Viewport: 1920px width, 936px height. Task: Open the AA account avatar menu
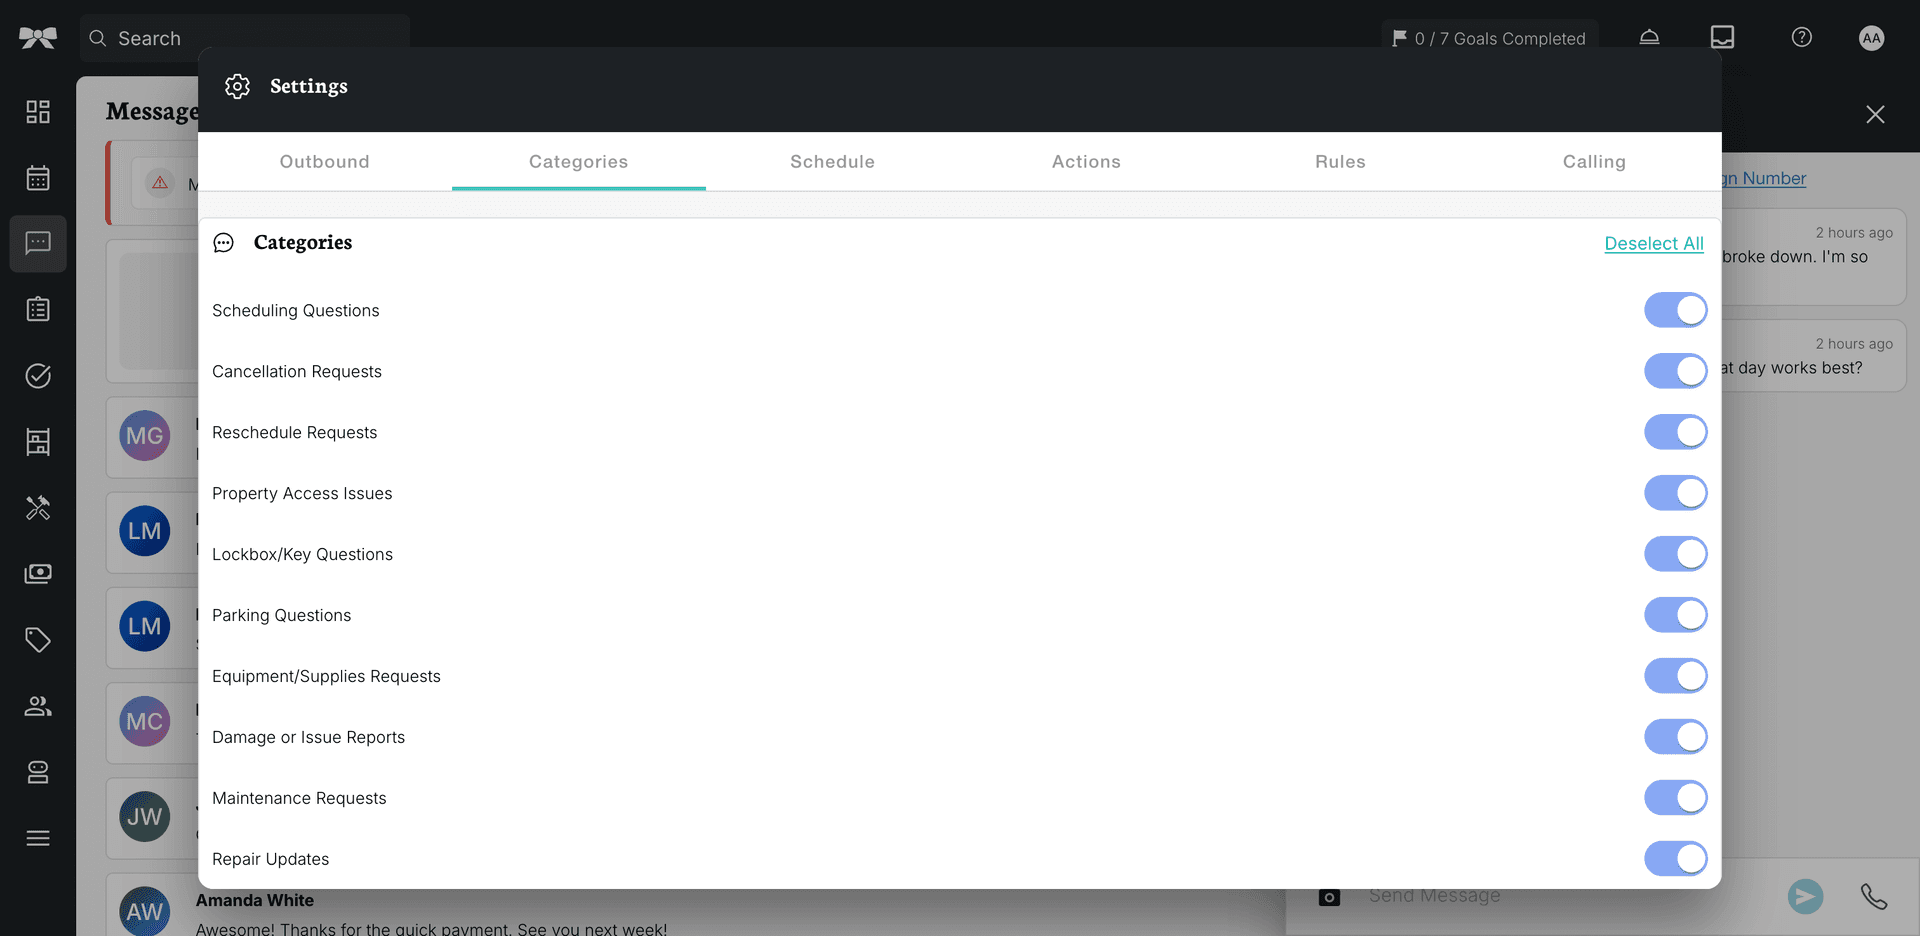coord(1872,38)
